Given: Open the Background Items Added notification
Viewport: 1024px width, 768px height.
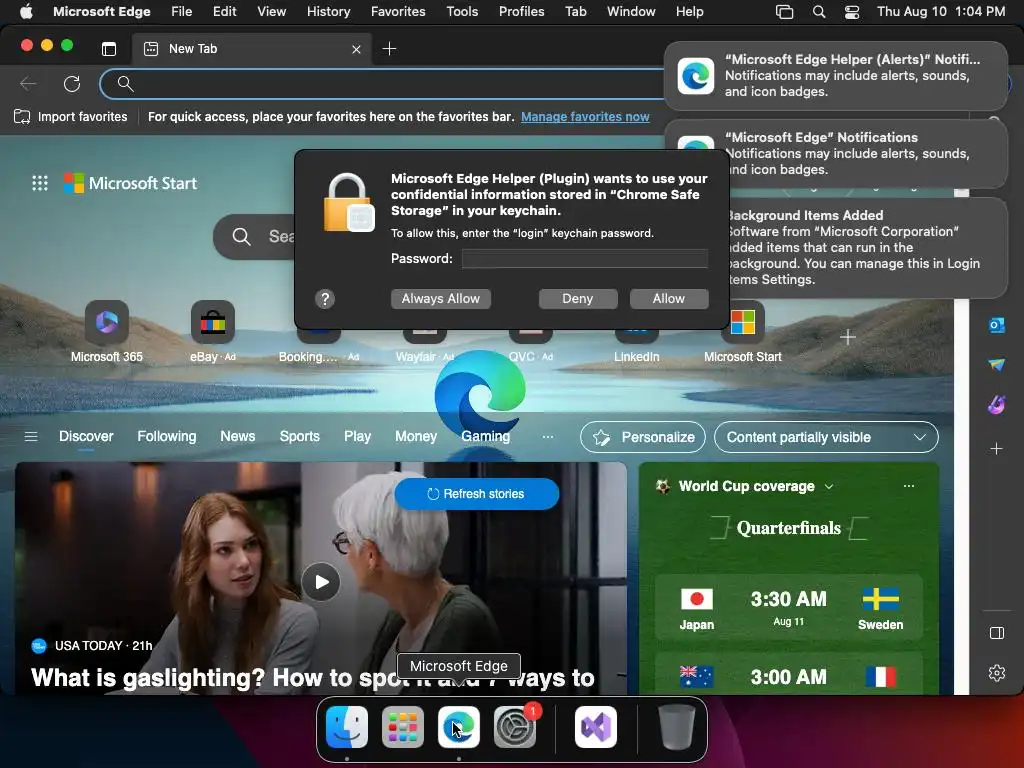Looking at the screenshot, I should coord(869,248).
